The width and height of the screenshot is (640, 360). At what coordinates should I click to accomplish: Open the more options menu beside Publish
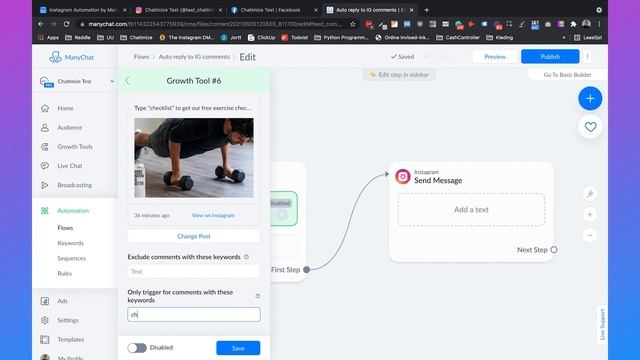tap(587, 57)
